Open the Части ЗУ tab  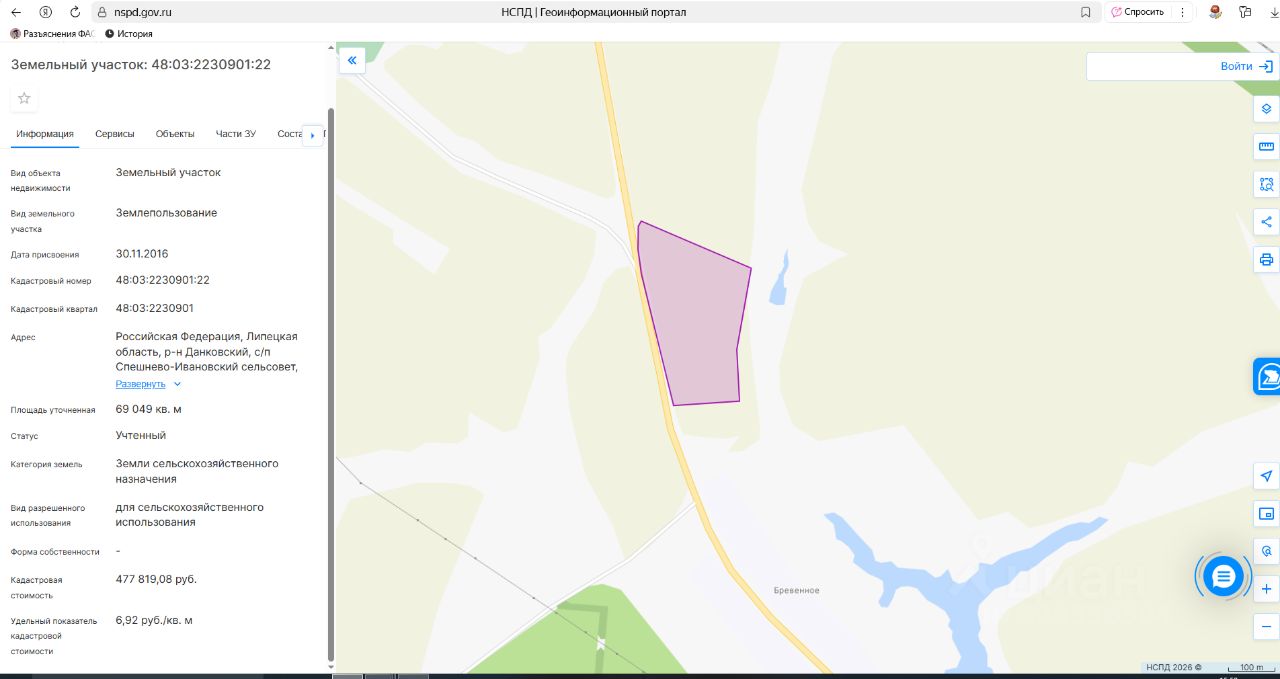pos(236,134)
